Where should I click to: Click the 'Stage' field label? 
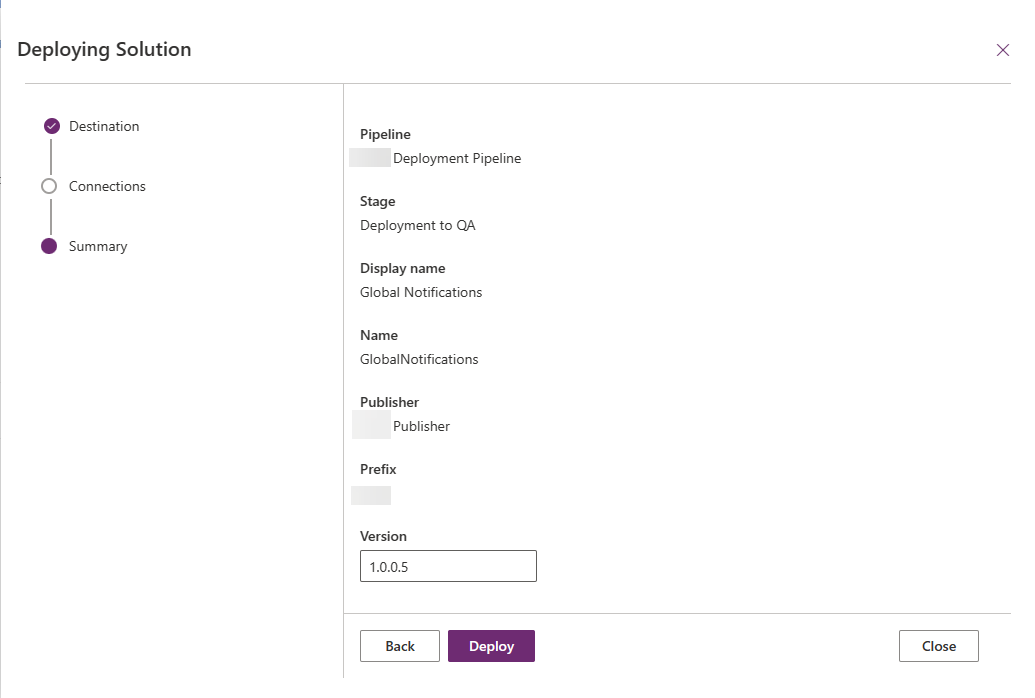click(x=378, y=201)
